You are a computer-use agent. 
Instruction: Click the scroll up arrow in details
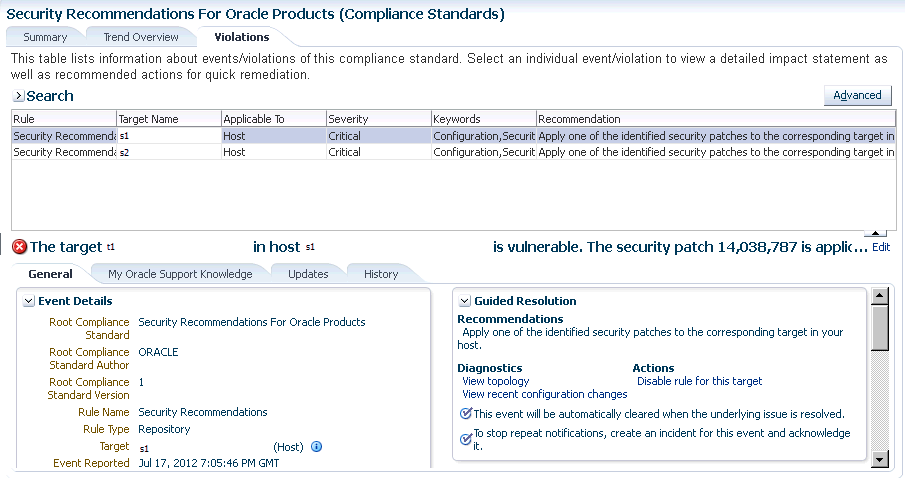[x=880, y=296]
